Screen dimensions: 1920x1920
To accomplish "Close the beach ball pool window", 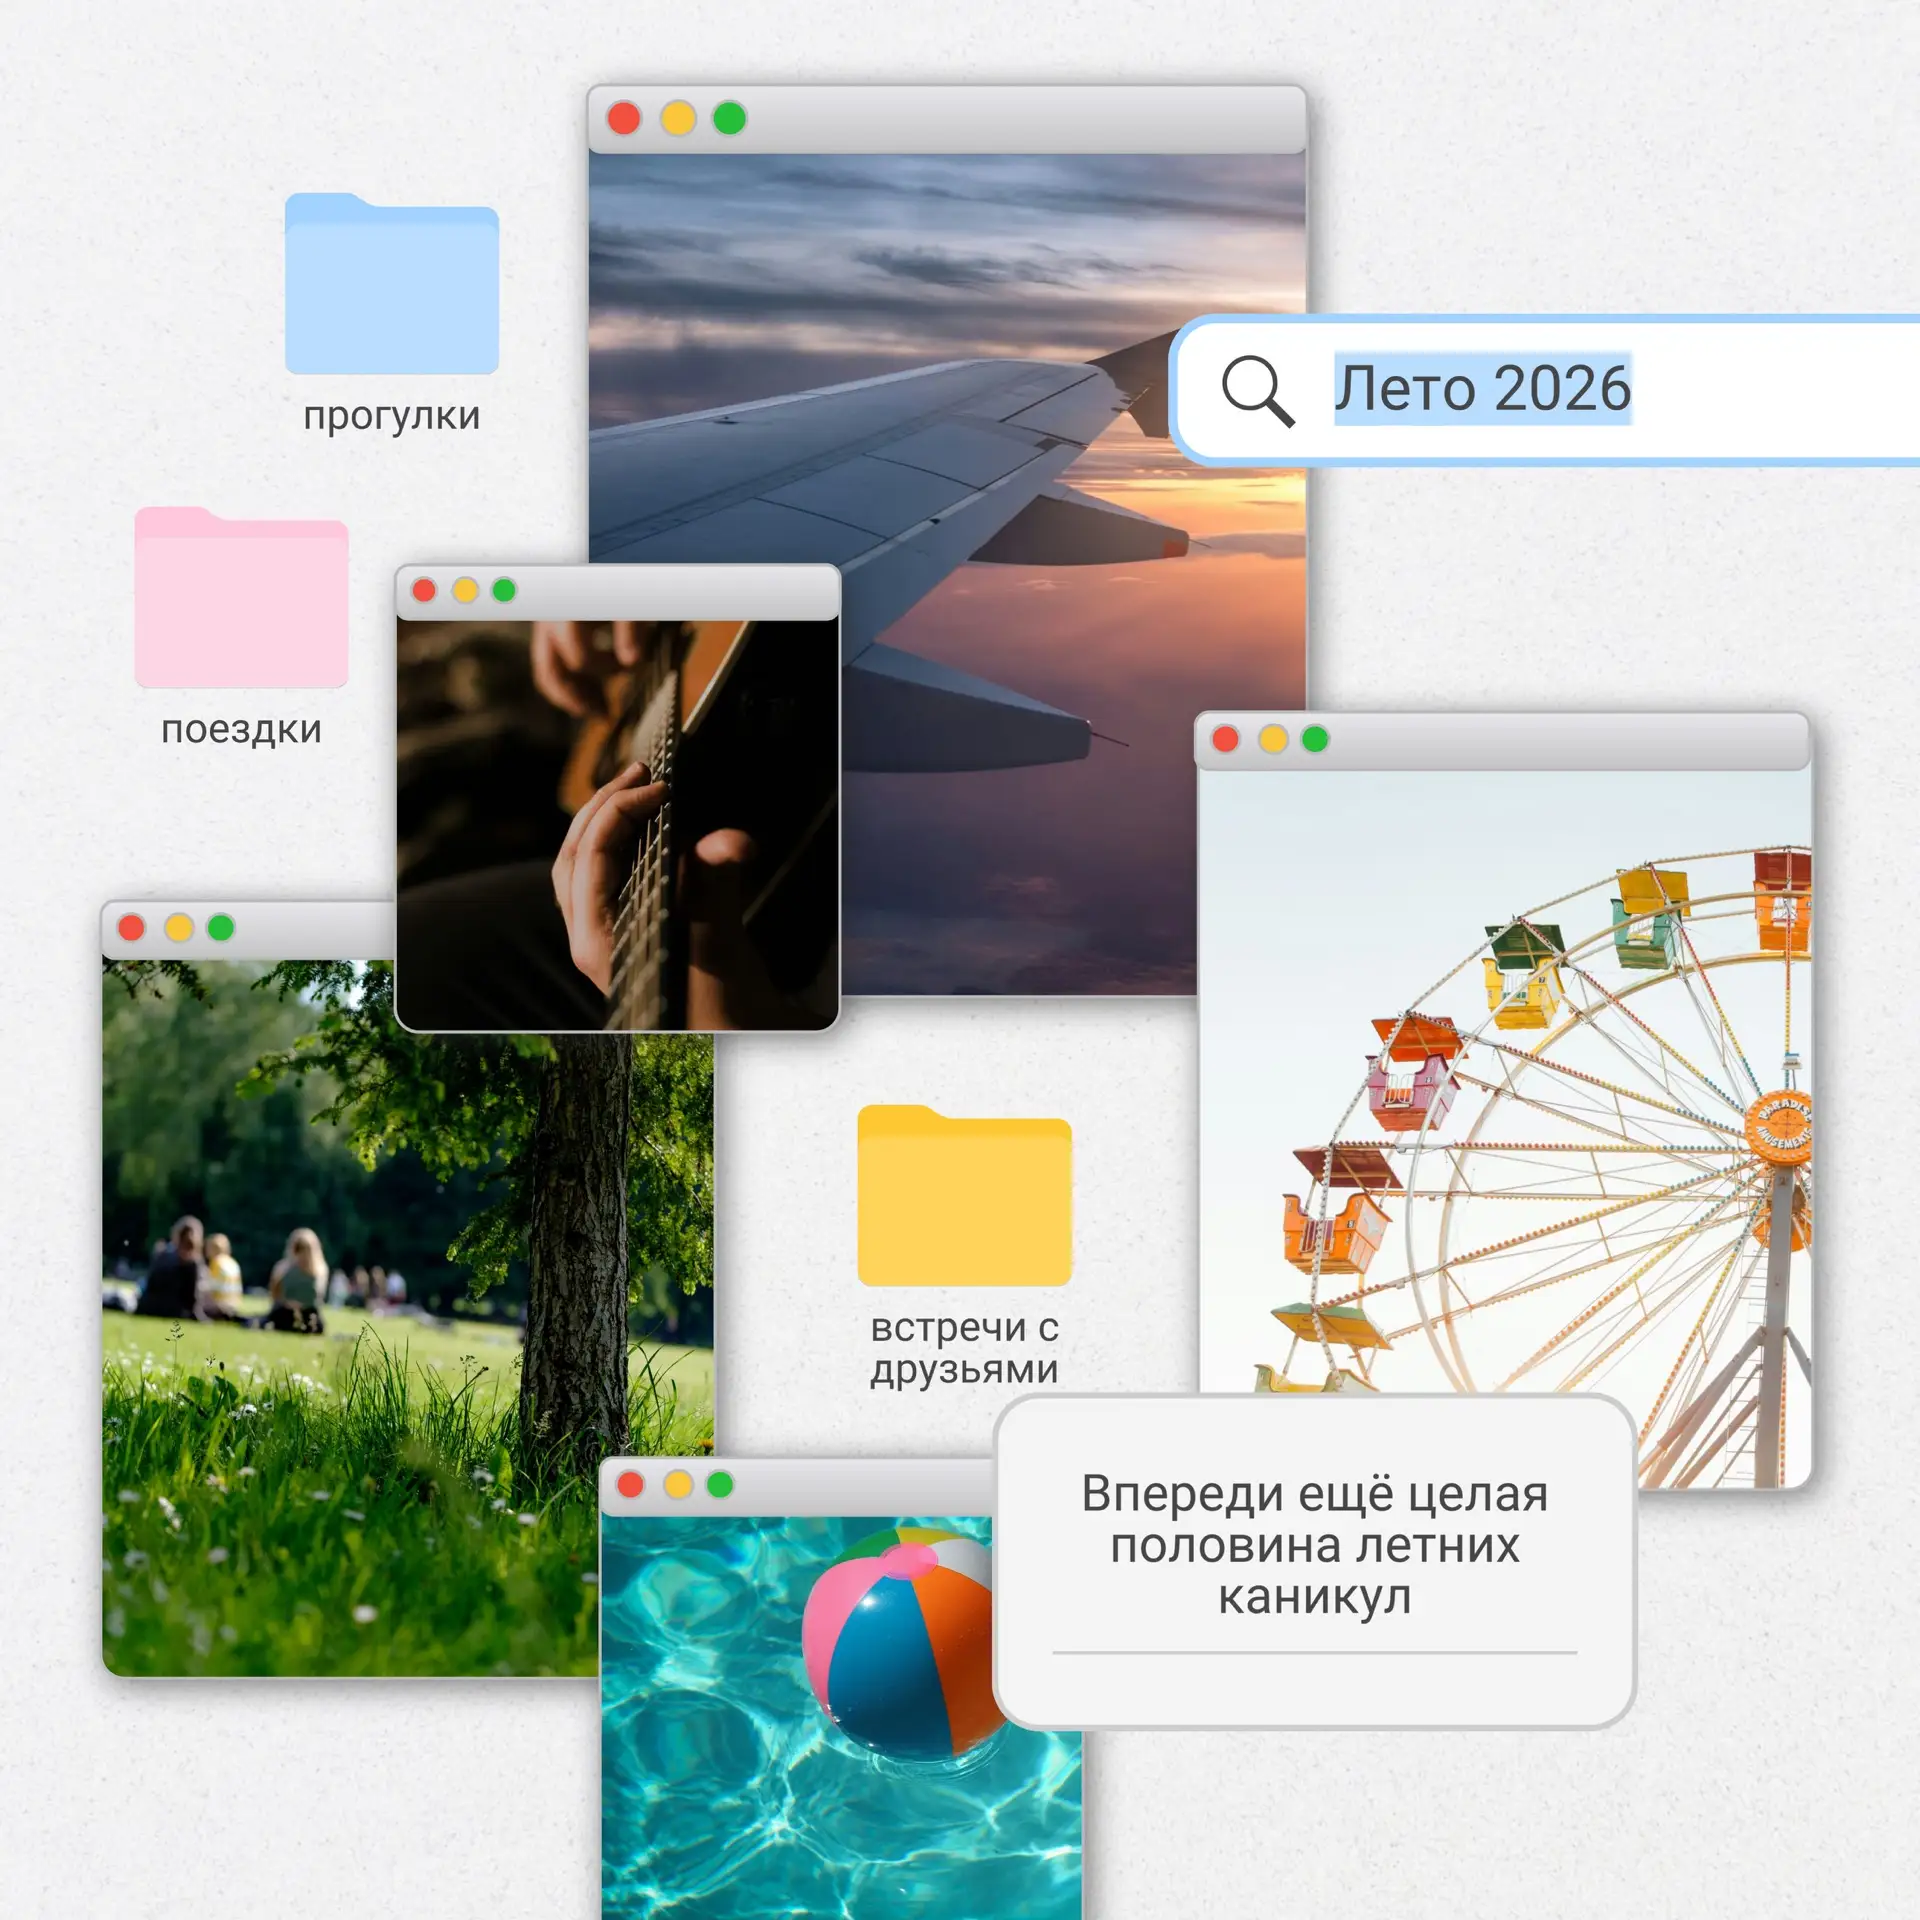I will tap(630, 1484).
